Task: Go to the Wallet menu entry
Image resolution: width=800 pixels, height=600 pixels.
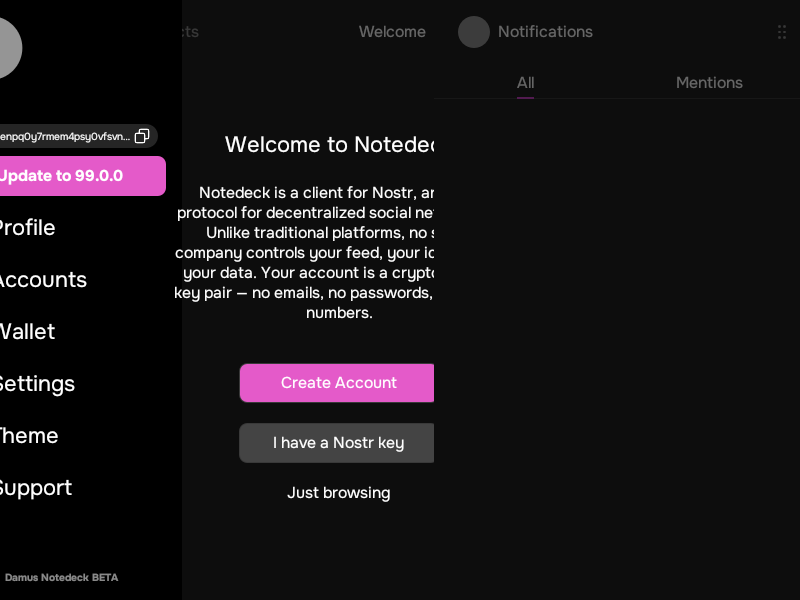Action: click(x=26, y=332)
